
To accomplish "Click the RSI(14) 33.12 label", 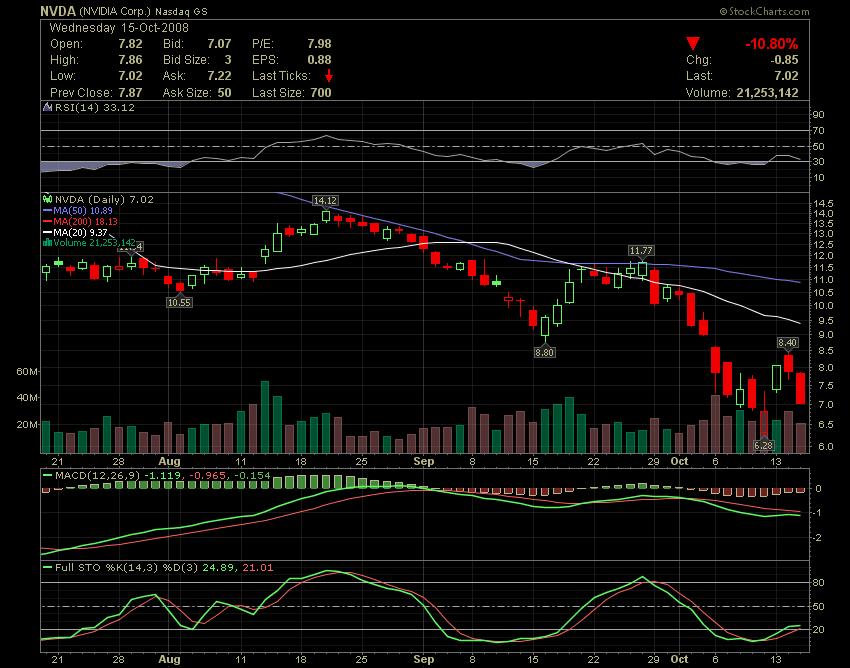I will (95, 107).
